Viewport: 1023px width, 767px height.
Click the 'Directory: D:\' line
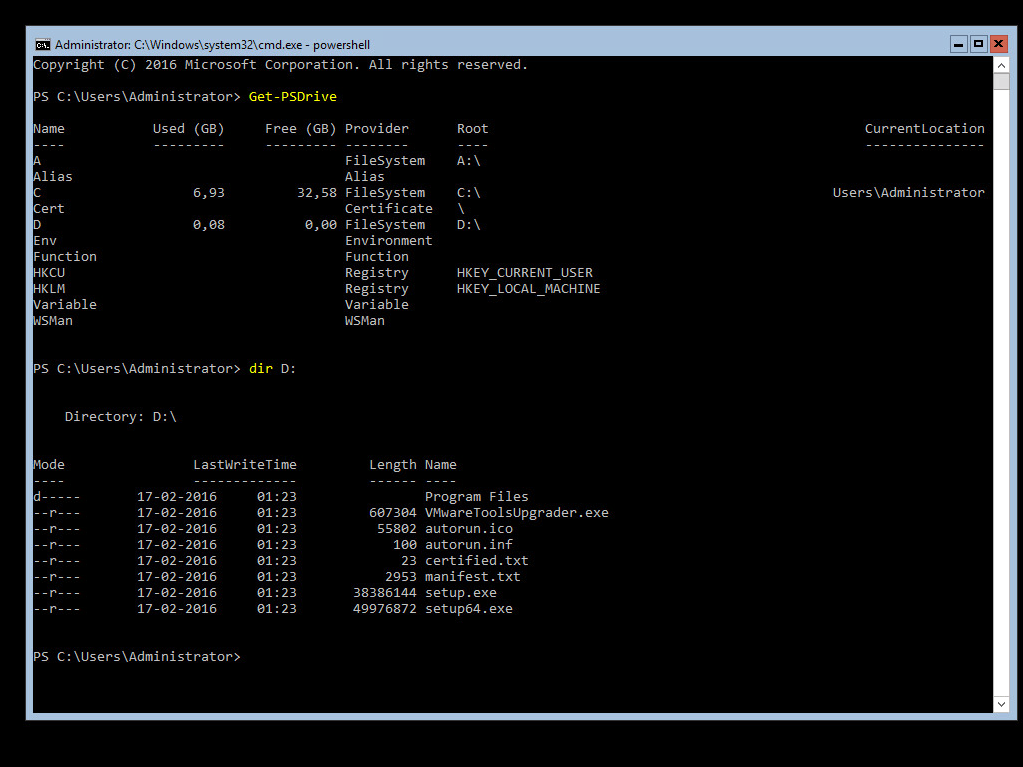tap(121, 417)
